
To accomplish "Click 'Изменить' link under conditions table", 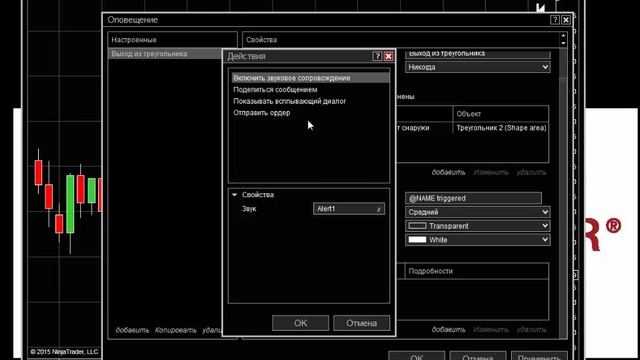I will (x=491, y=172).
